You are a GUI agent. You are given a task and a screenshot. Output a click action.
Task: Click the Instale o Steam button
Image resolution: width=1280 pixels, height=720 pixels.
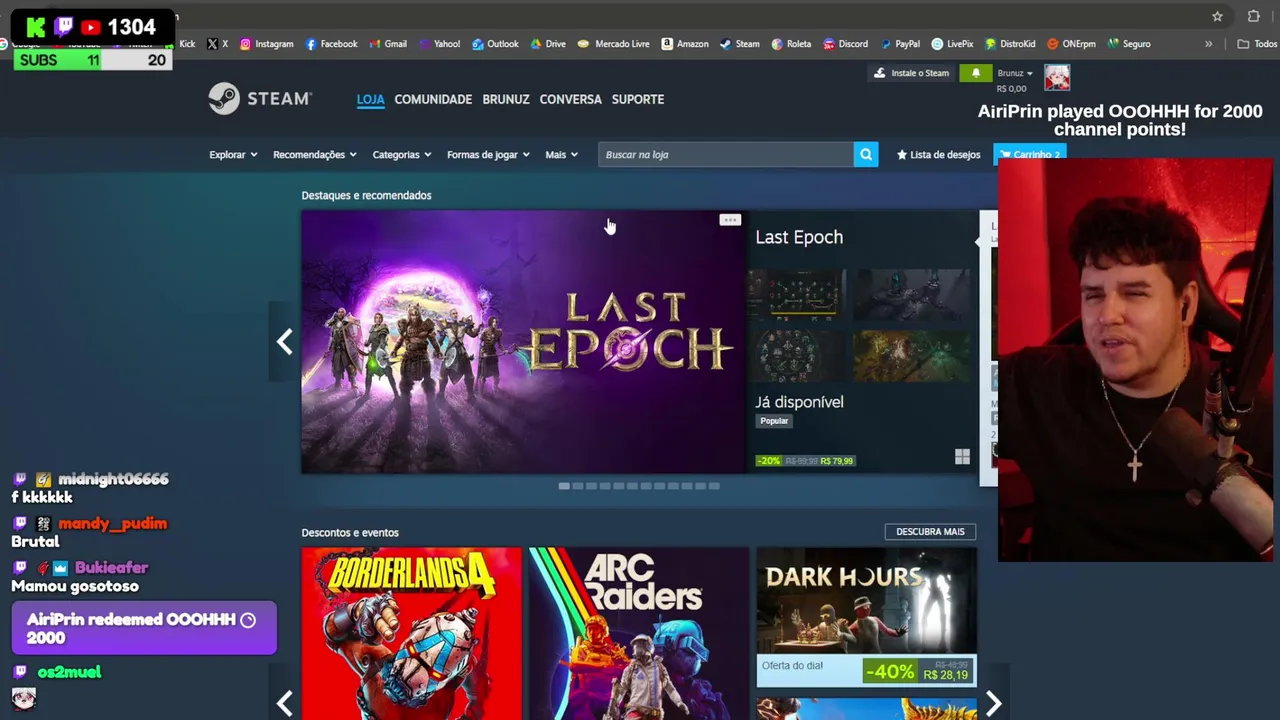911,73
